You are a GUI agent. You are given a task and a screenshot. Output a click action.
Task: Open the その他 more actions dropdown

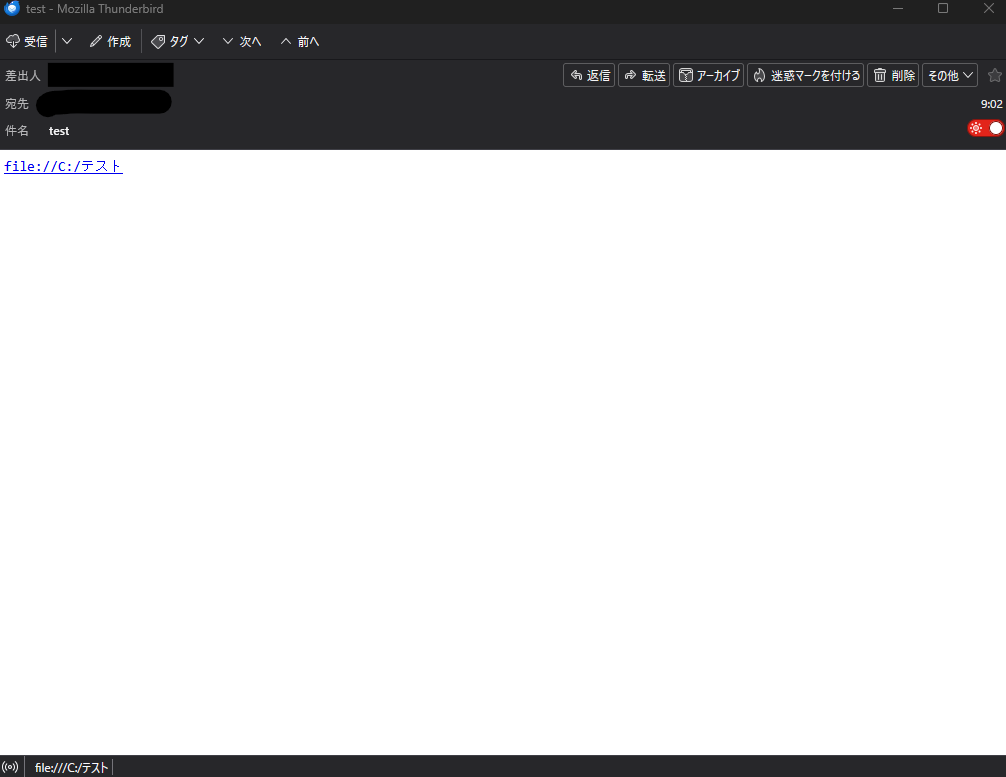950,76
